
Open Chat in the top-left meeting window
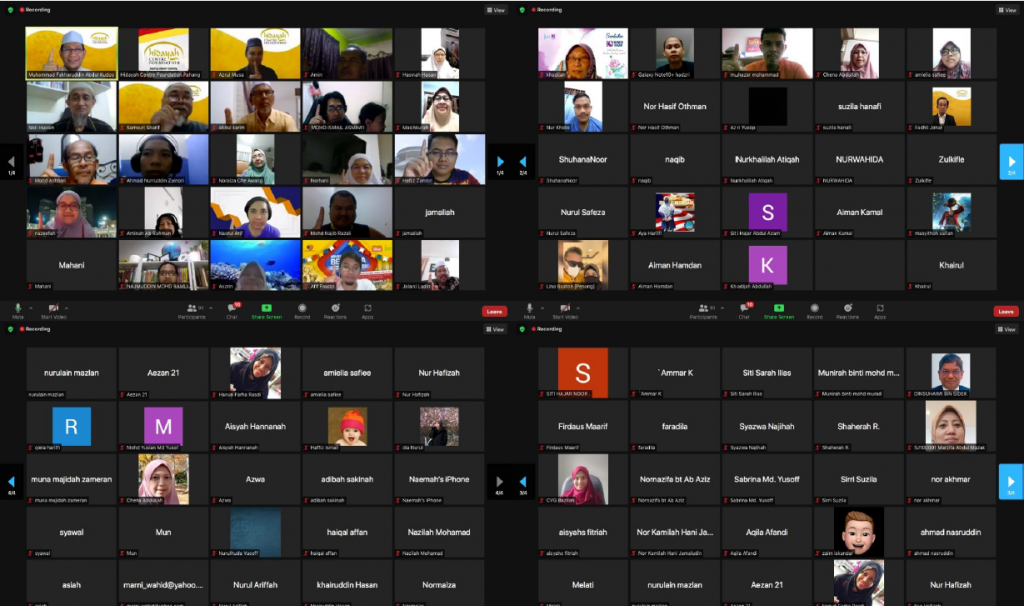[231, 309]
